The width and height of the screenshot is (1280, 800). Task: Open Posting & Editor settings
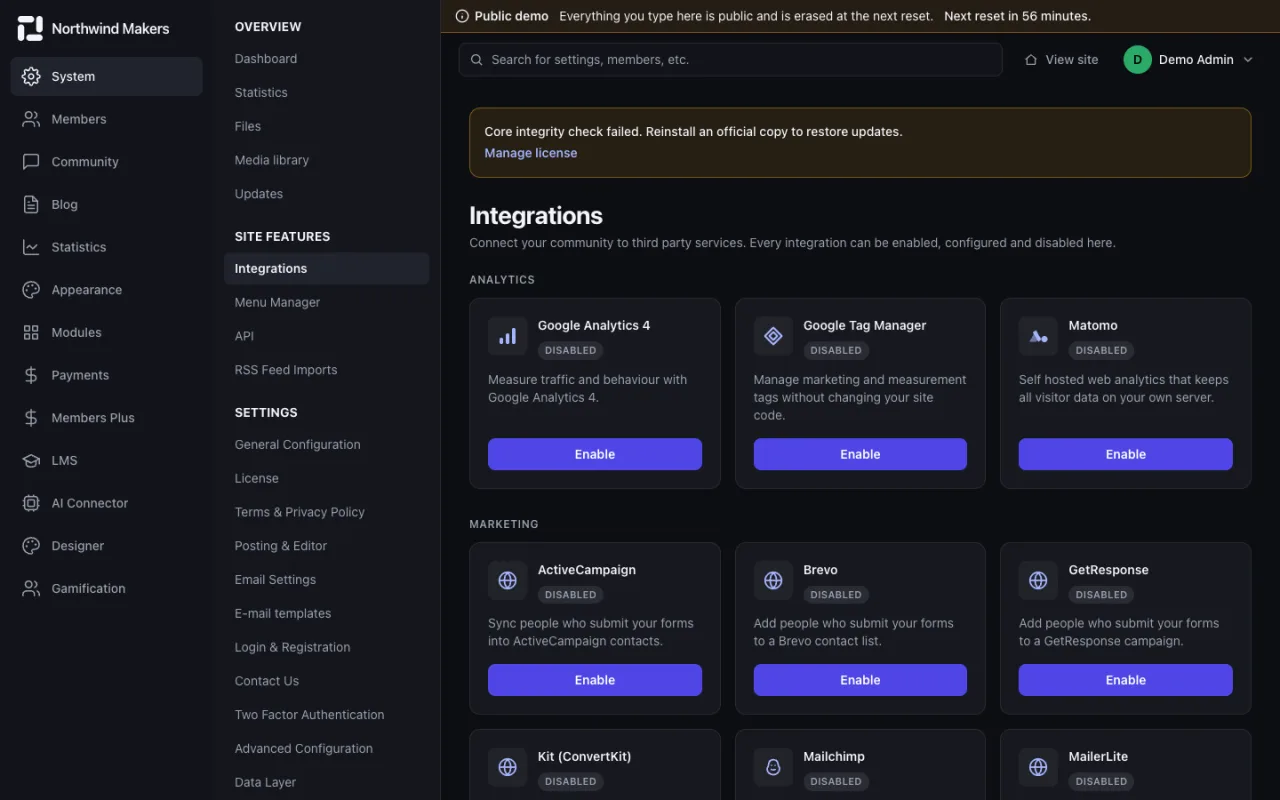281,546
